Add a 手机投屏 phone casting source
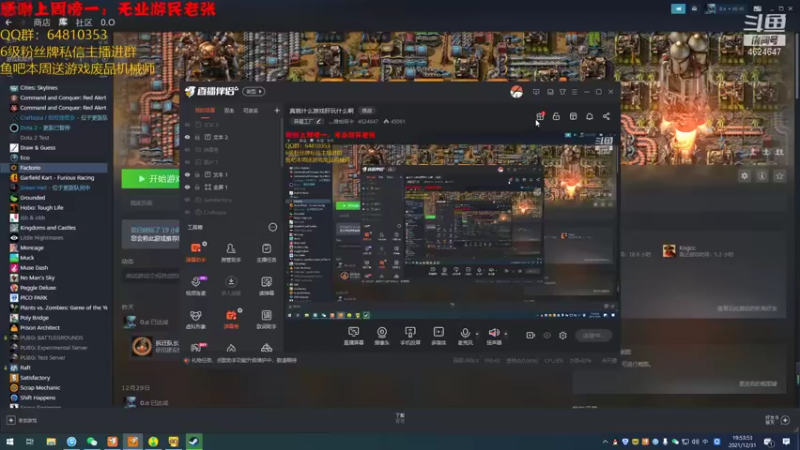 tap(410, 336)
